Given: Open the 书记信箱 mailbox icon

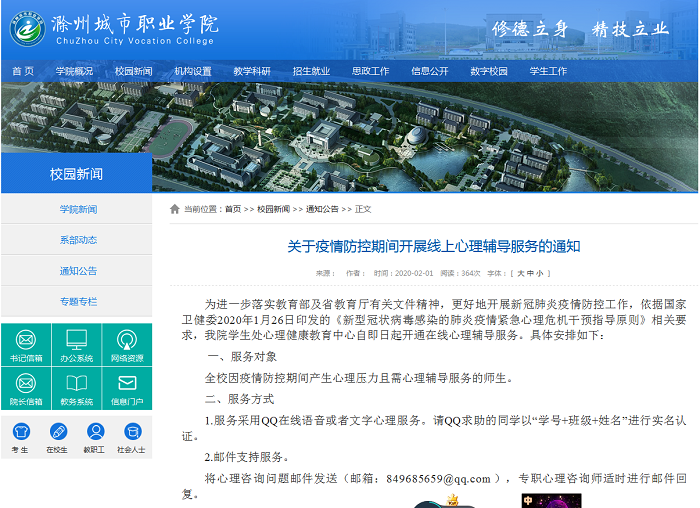Looking at the screenshot, I should coord(26,343).
